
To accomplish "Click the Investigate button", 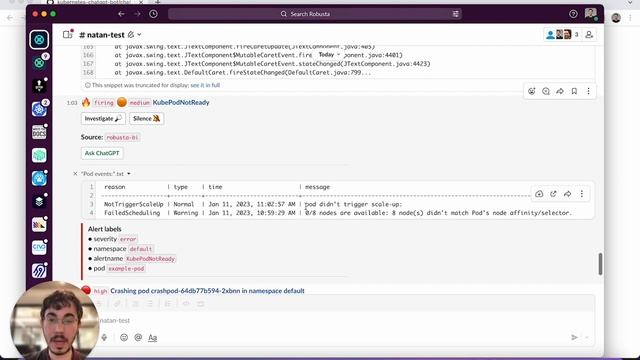I will tap(103, 118).
